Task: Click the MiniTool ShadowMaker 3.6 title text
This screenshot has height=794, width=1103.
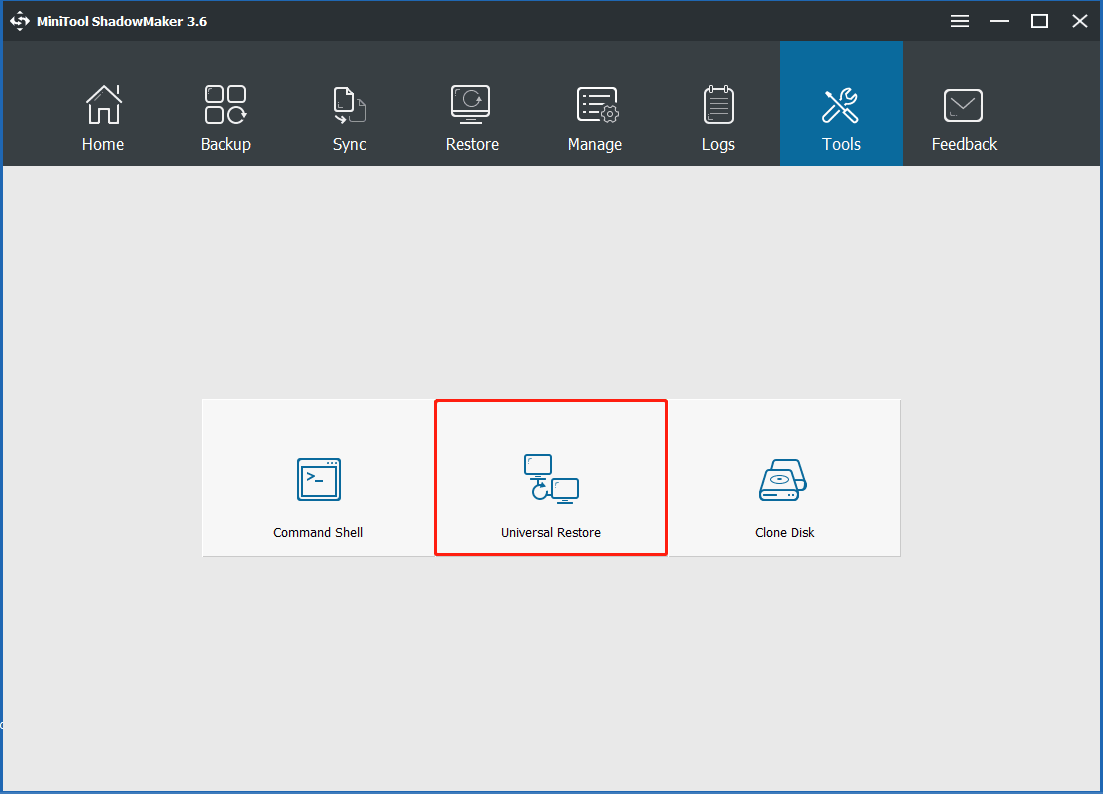Action: click(x=122, y=21)
